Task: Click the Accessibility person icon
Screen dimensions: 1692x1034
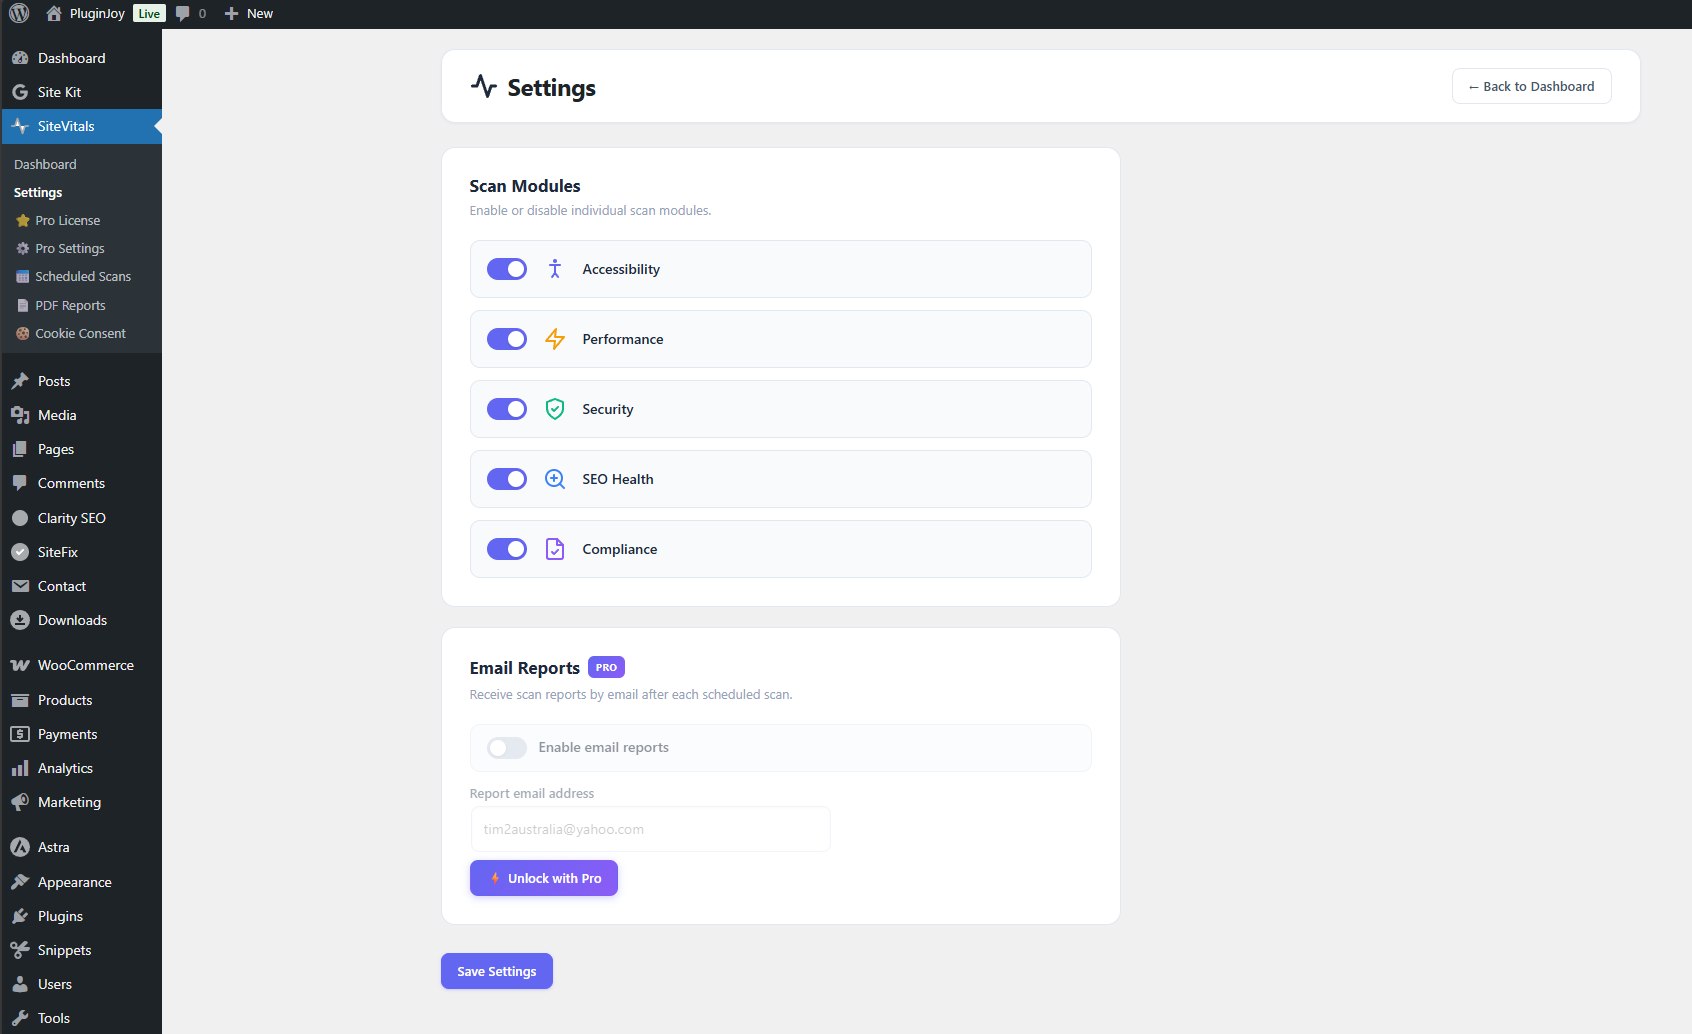Action: click(554, 269)
